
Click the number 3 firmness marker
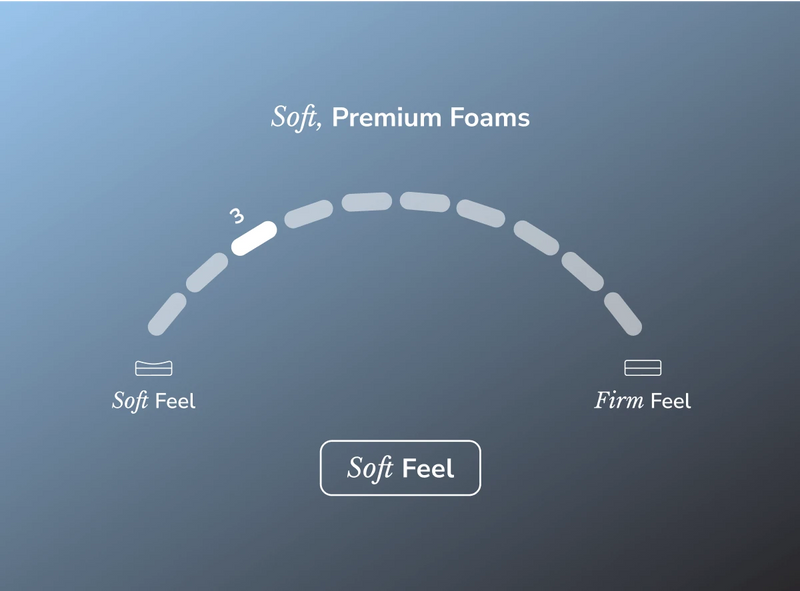pyautogui.click(x=237, y=216)
